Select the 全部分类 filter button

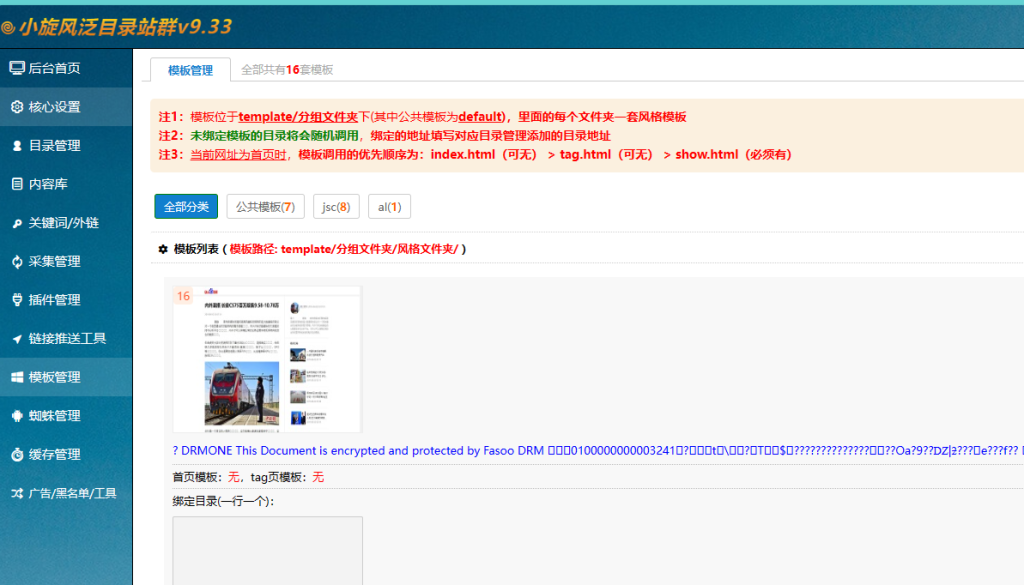[186, 207]
